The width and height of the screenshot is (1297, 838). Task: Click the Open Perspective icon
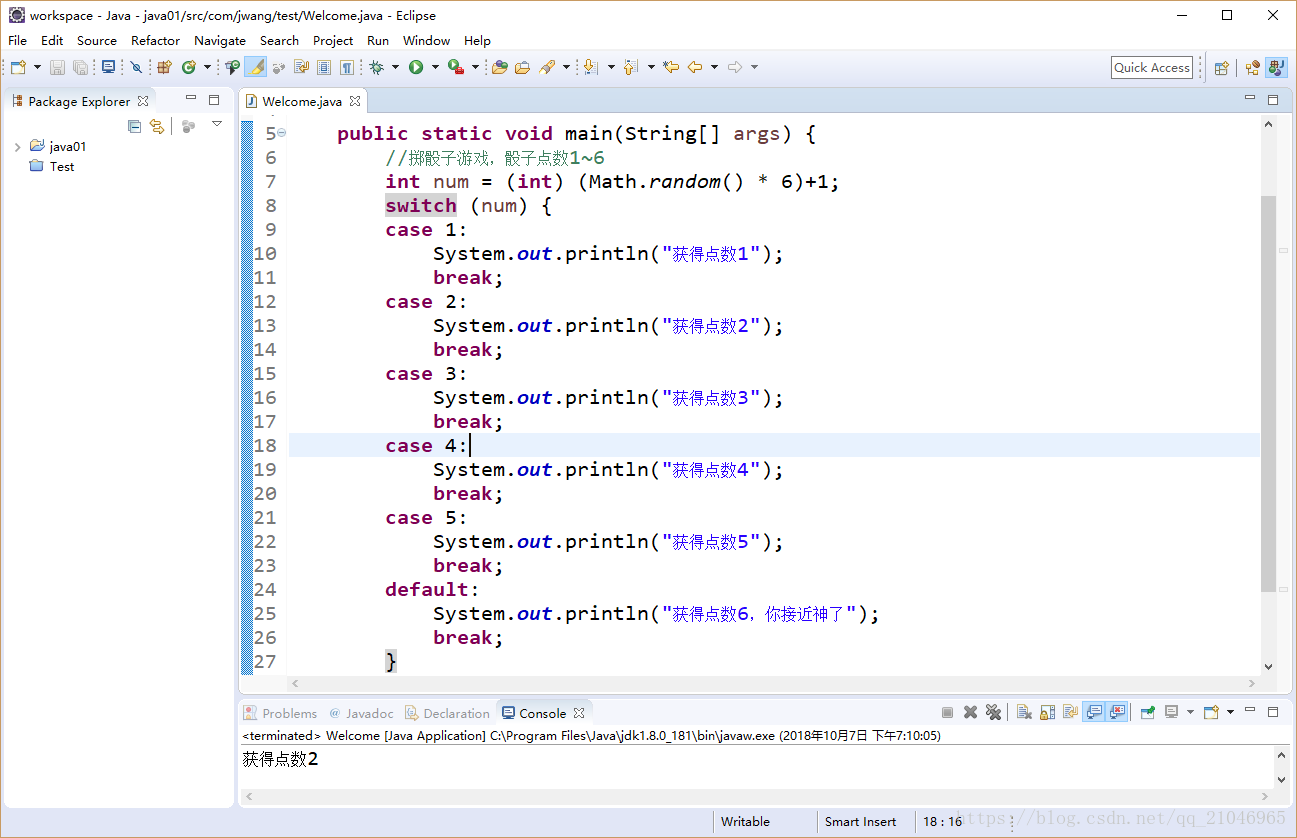(1221, 68)
